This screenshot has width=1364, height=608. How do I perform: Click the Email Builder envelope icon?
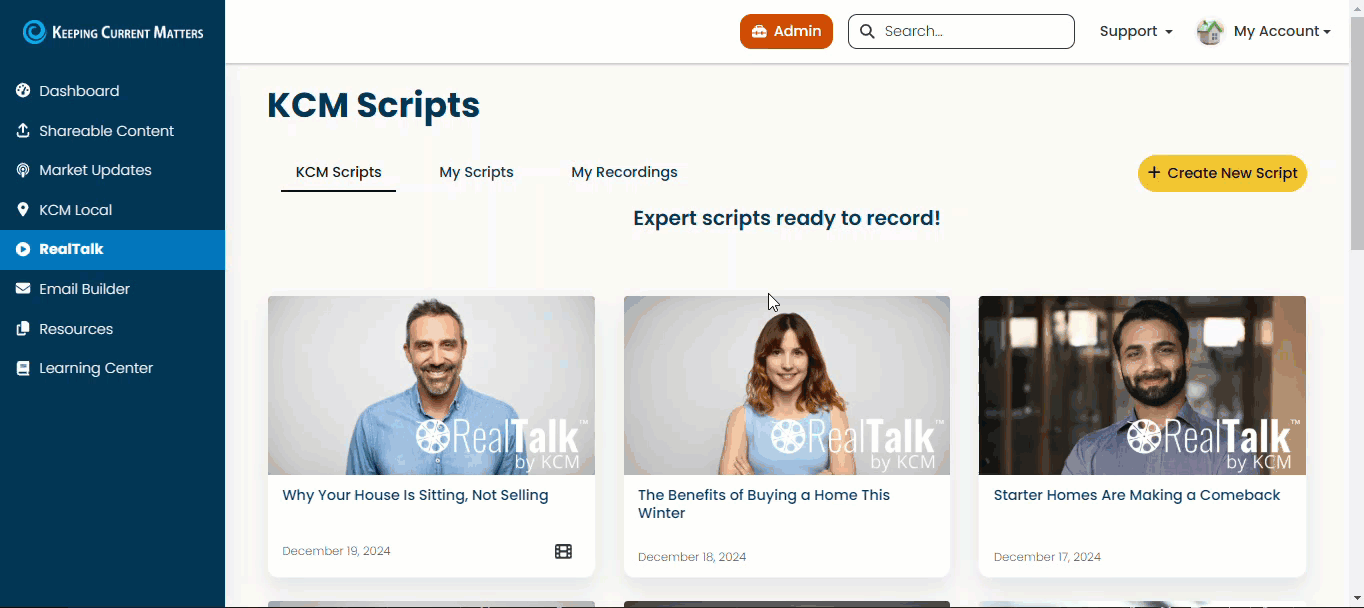[x=23, y=289]
